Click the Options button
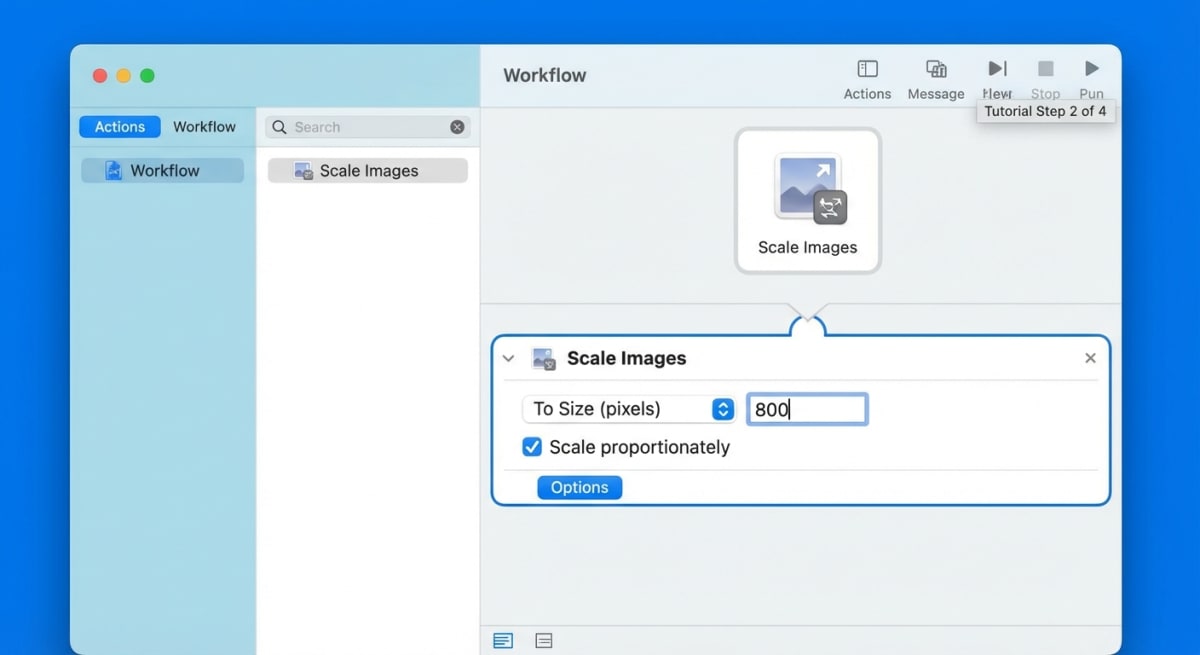The width and height of the screenshot is (1200, 655). 579,487
